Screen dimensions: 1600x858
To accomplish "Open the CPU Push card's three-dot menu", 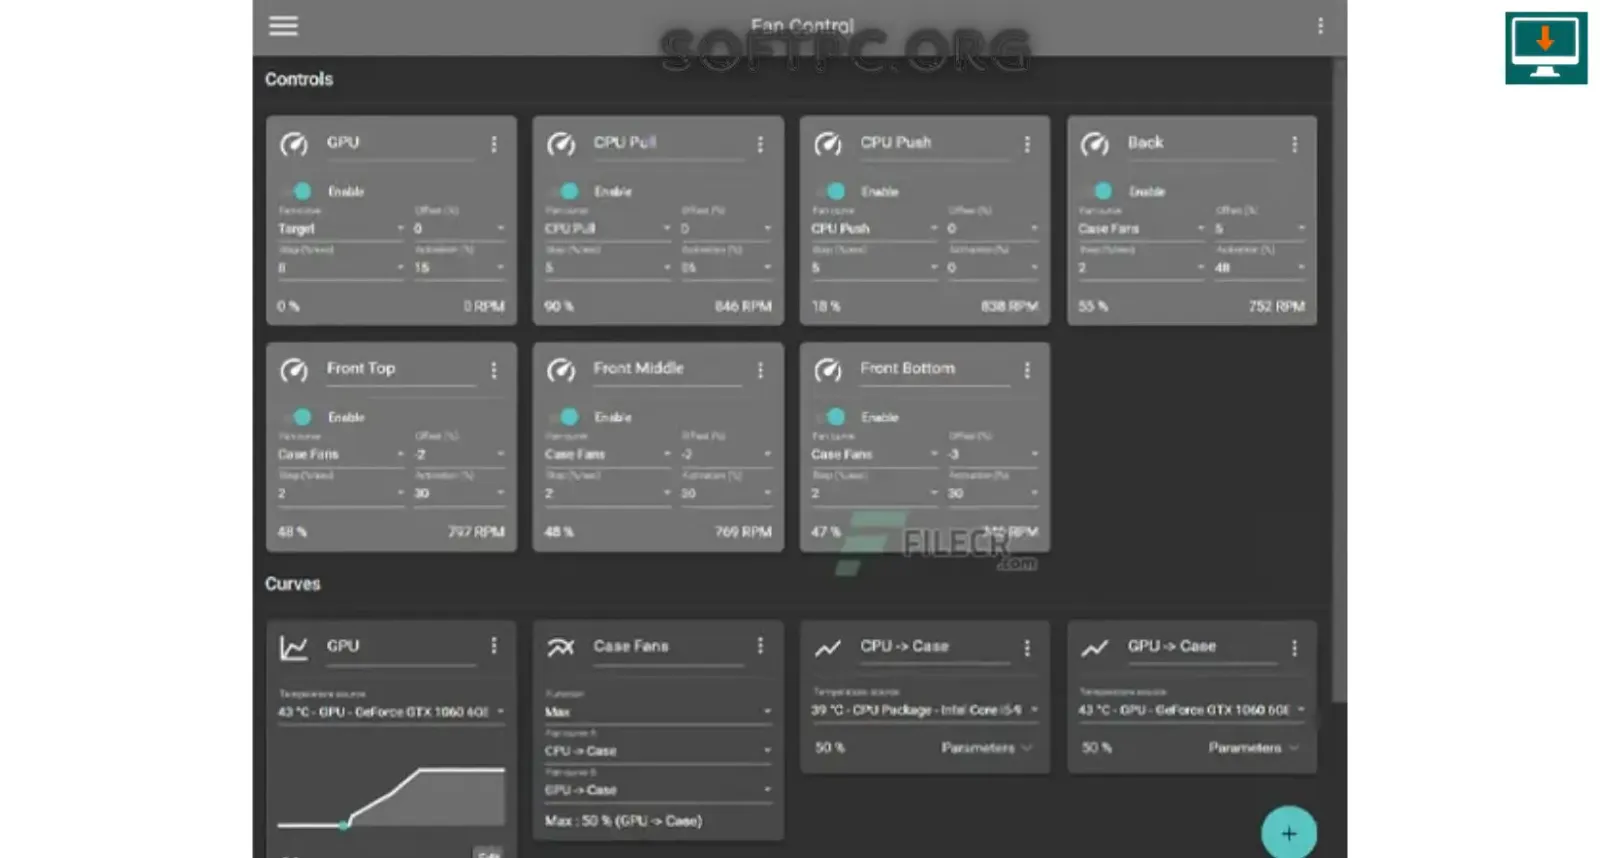I will (1027, 144).
